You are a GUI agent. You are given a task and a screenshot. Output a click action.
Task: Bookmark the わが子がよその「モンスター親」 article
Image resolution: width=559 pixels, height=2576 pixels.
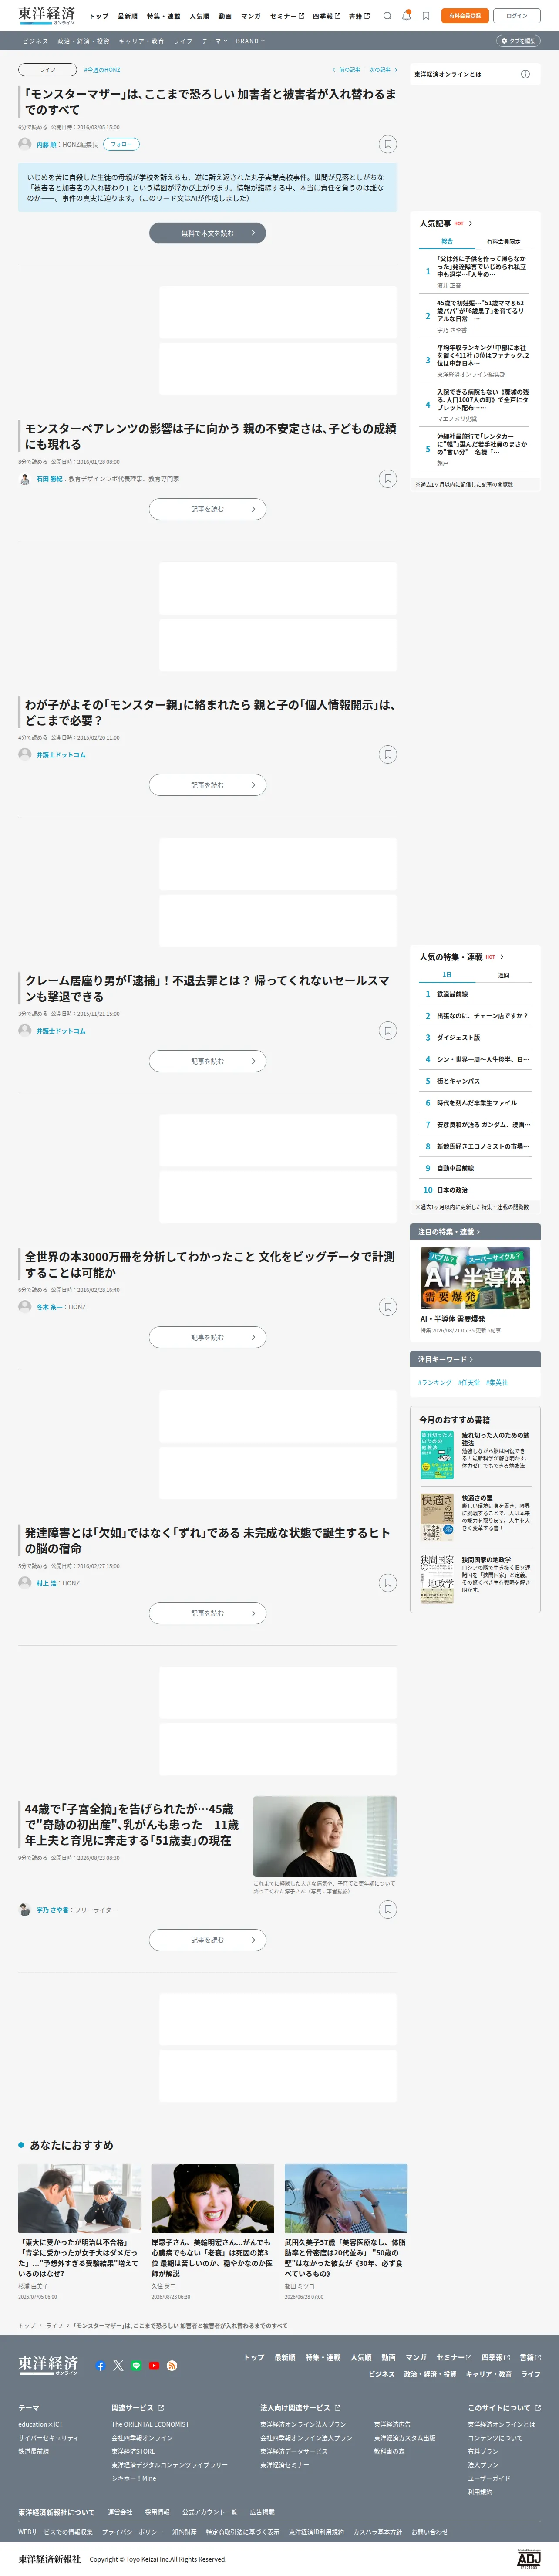tap(388, 755)
